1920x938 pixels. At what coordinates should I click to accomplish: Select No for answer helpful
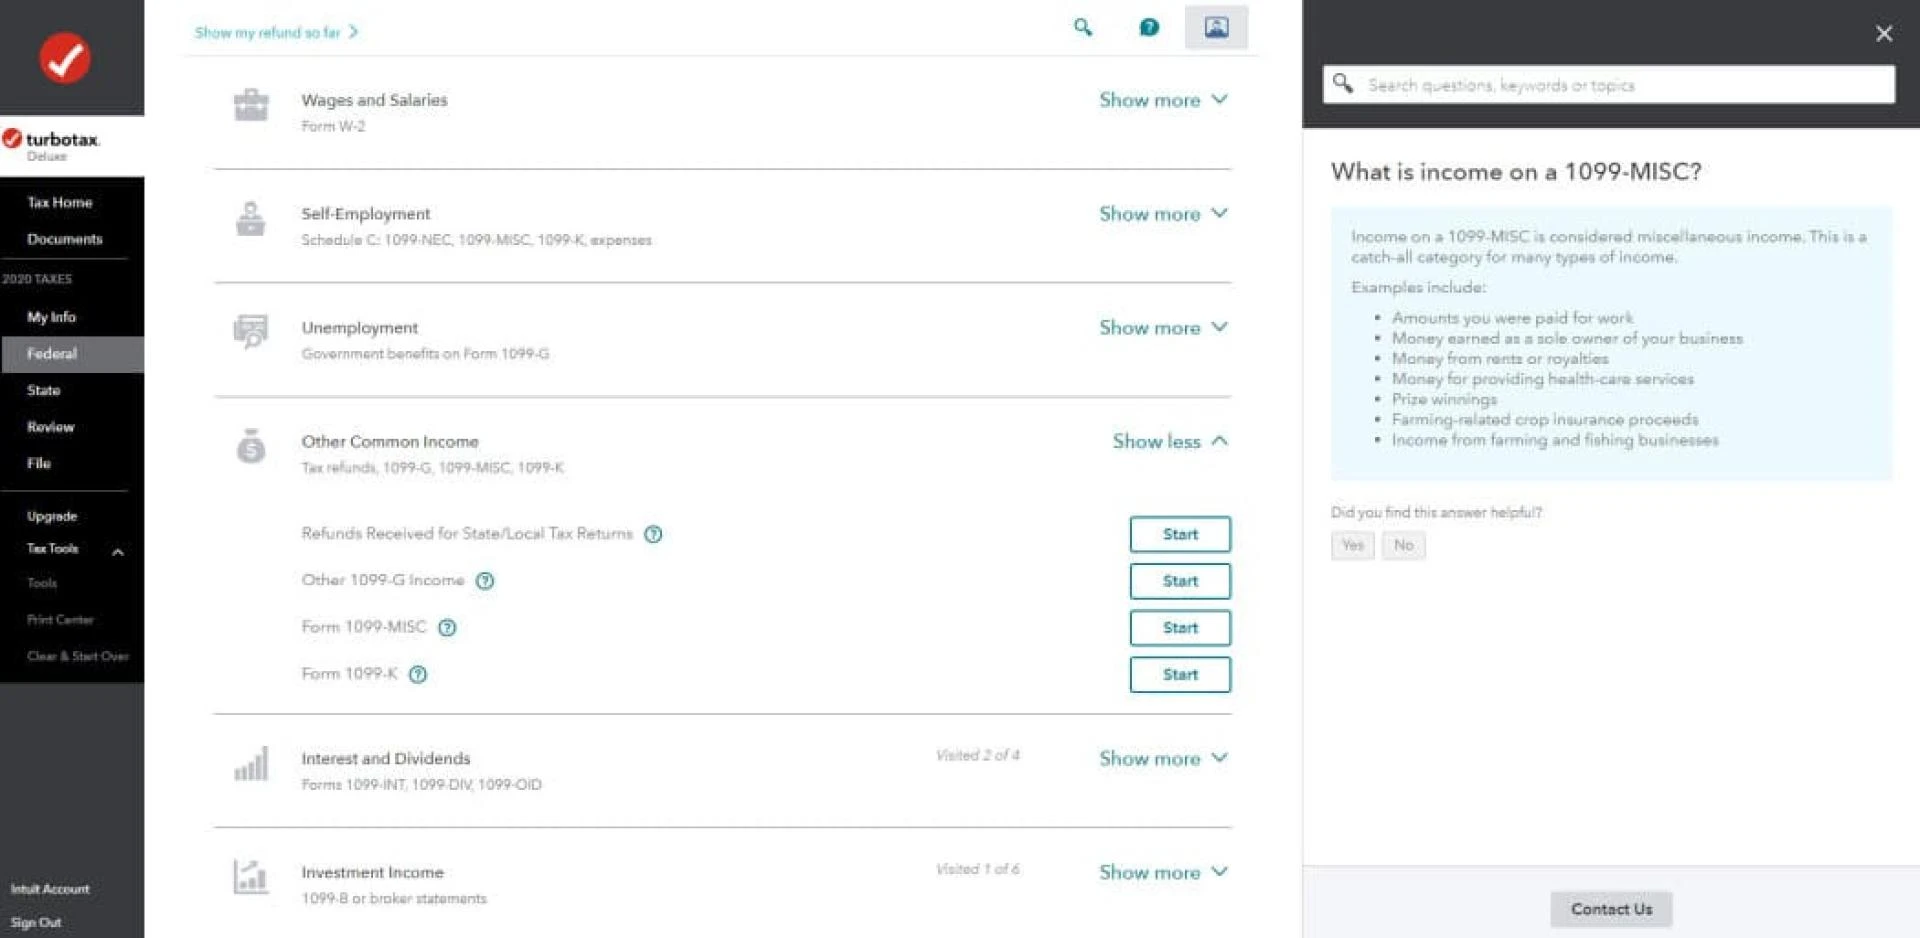[x=1403, y=545]
